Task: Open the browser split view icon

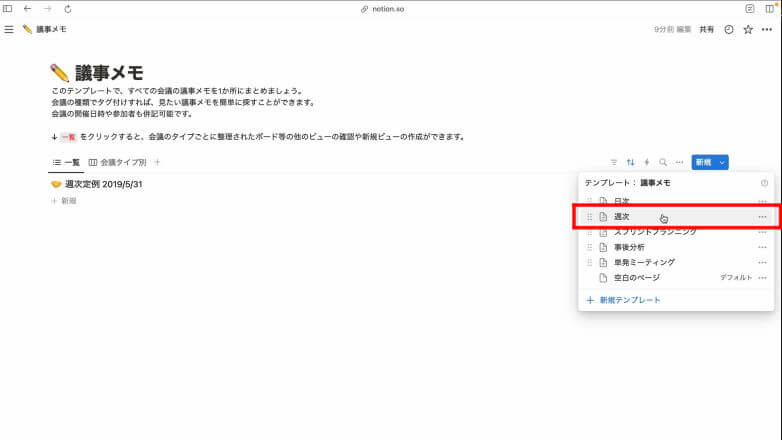Action: pyautogui.click(x=770, y=8)
